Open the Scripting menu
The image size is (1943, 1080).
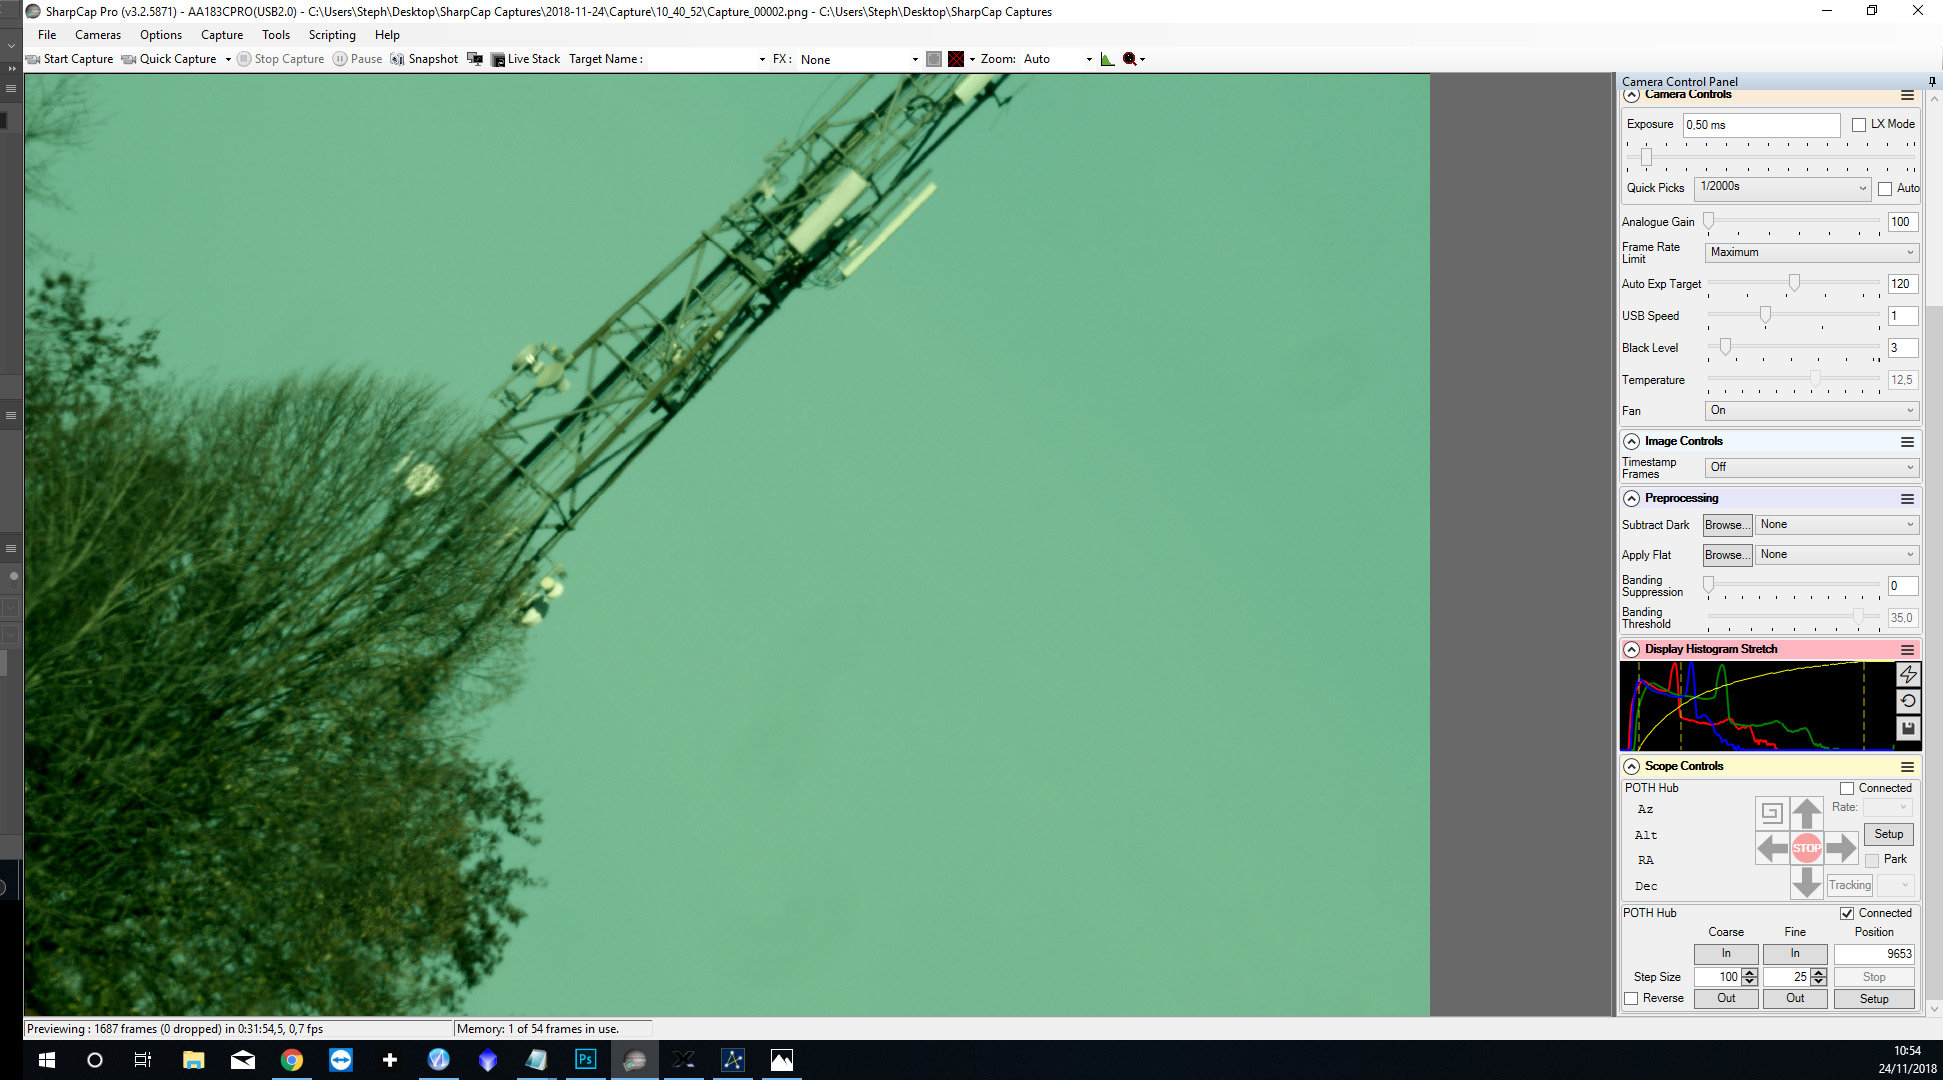(332, 35)
